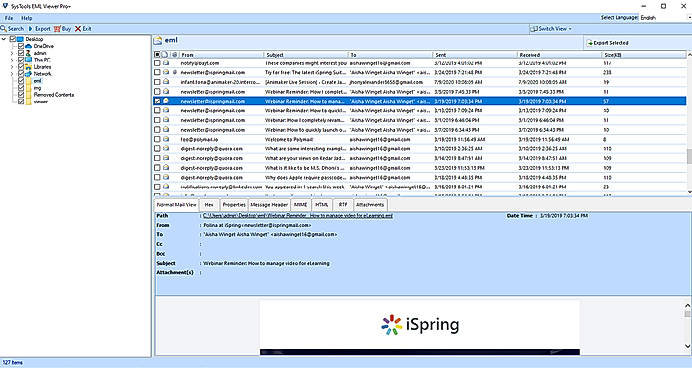The height and width of the screenshot is (368, 692).
Task: Switch to the Attachments tab
Action: click(x=370, y=205)
